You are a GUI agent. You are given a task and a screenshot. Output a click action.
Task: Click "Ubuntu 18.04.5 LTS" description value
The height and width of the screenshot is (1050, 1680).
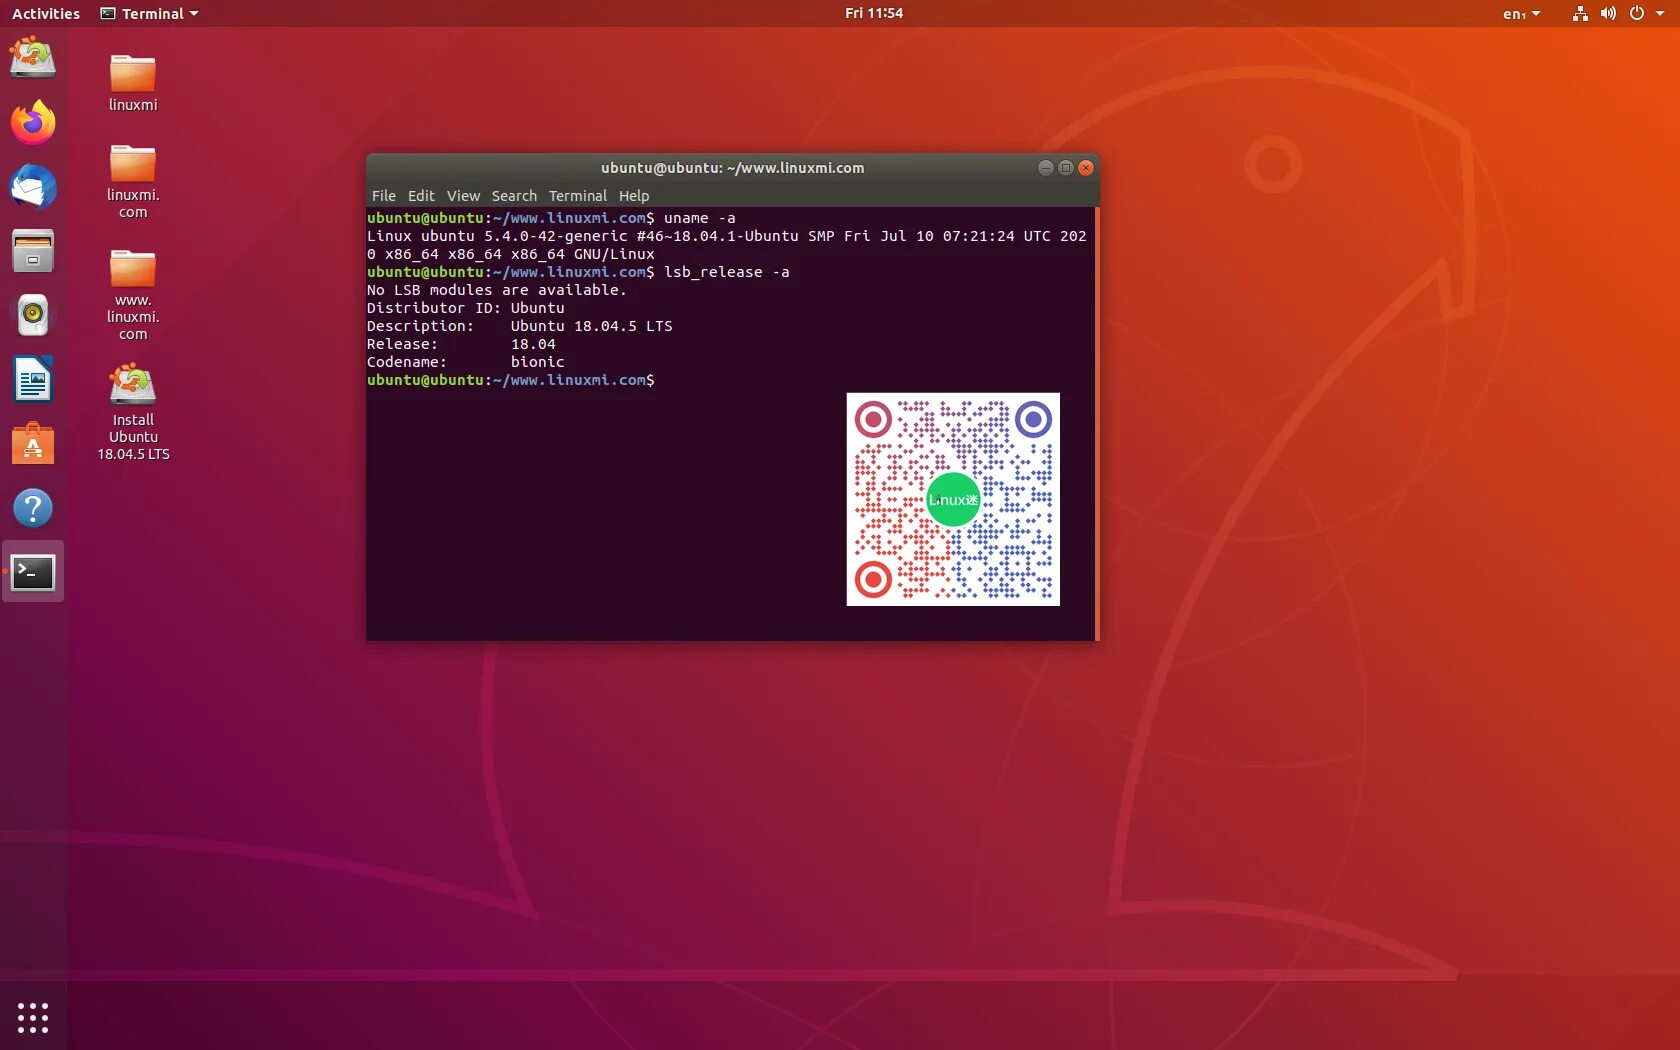[592, 326]
